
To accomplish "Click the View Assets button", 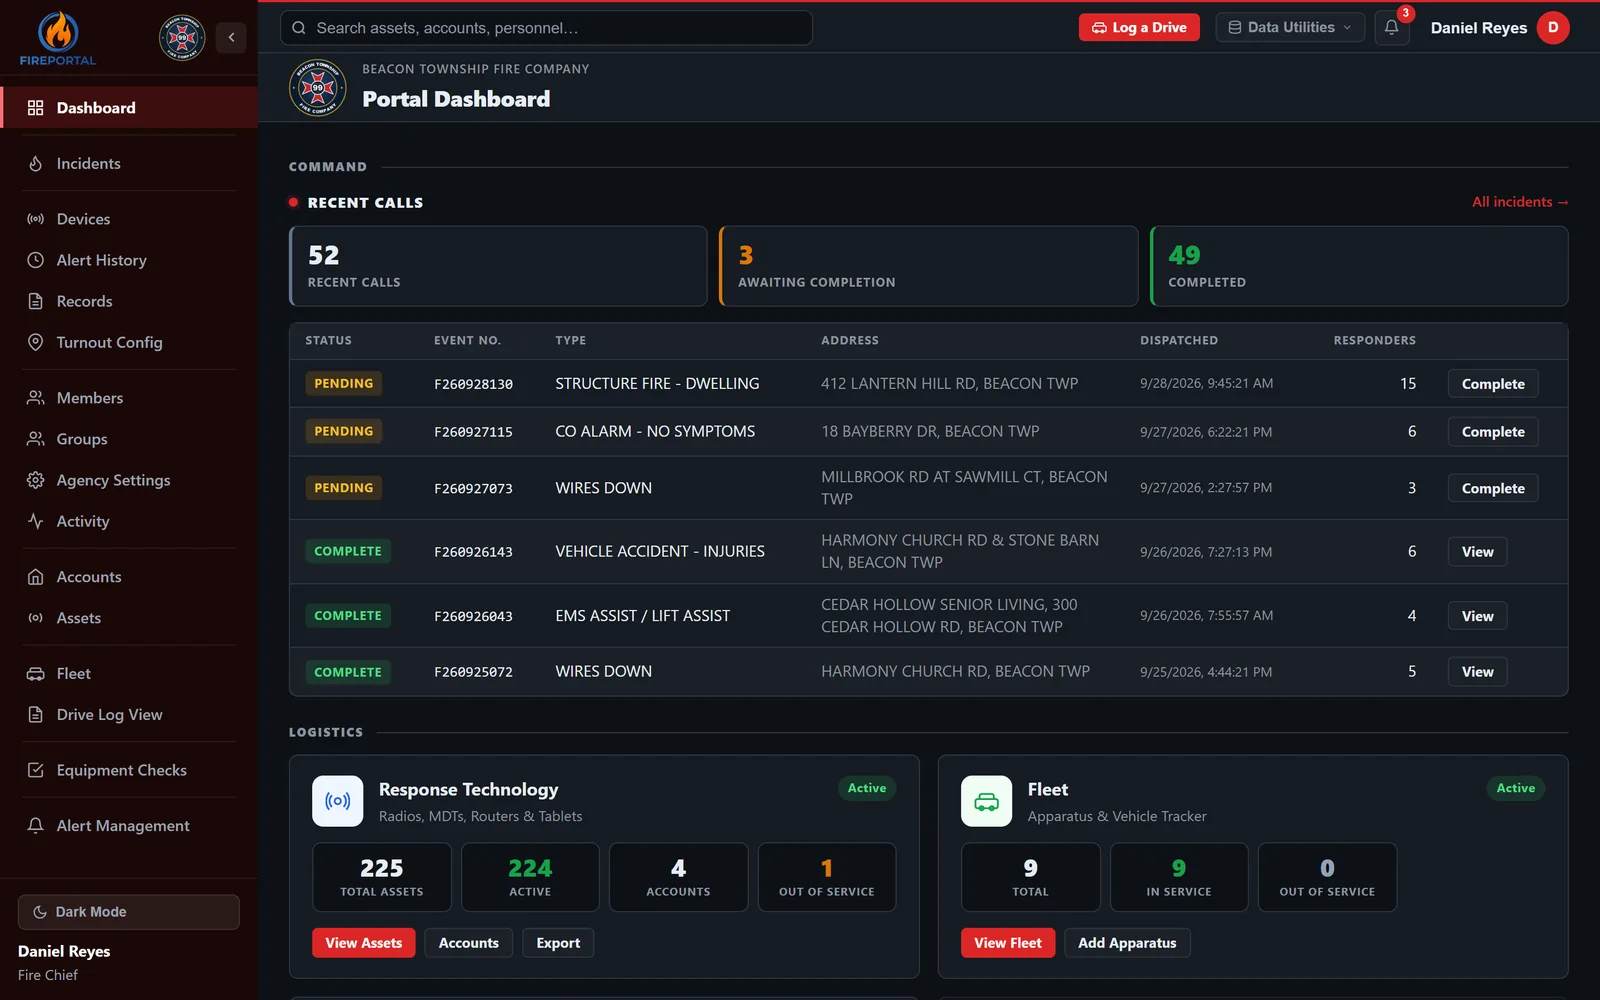I will click(x=364, y=943).
